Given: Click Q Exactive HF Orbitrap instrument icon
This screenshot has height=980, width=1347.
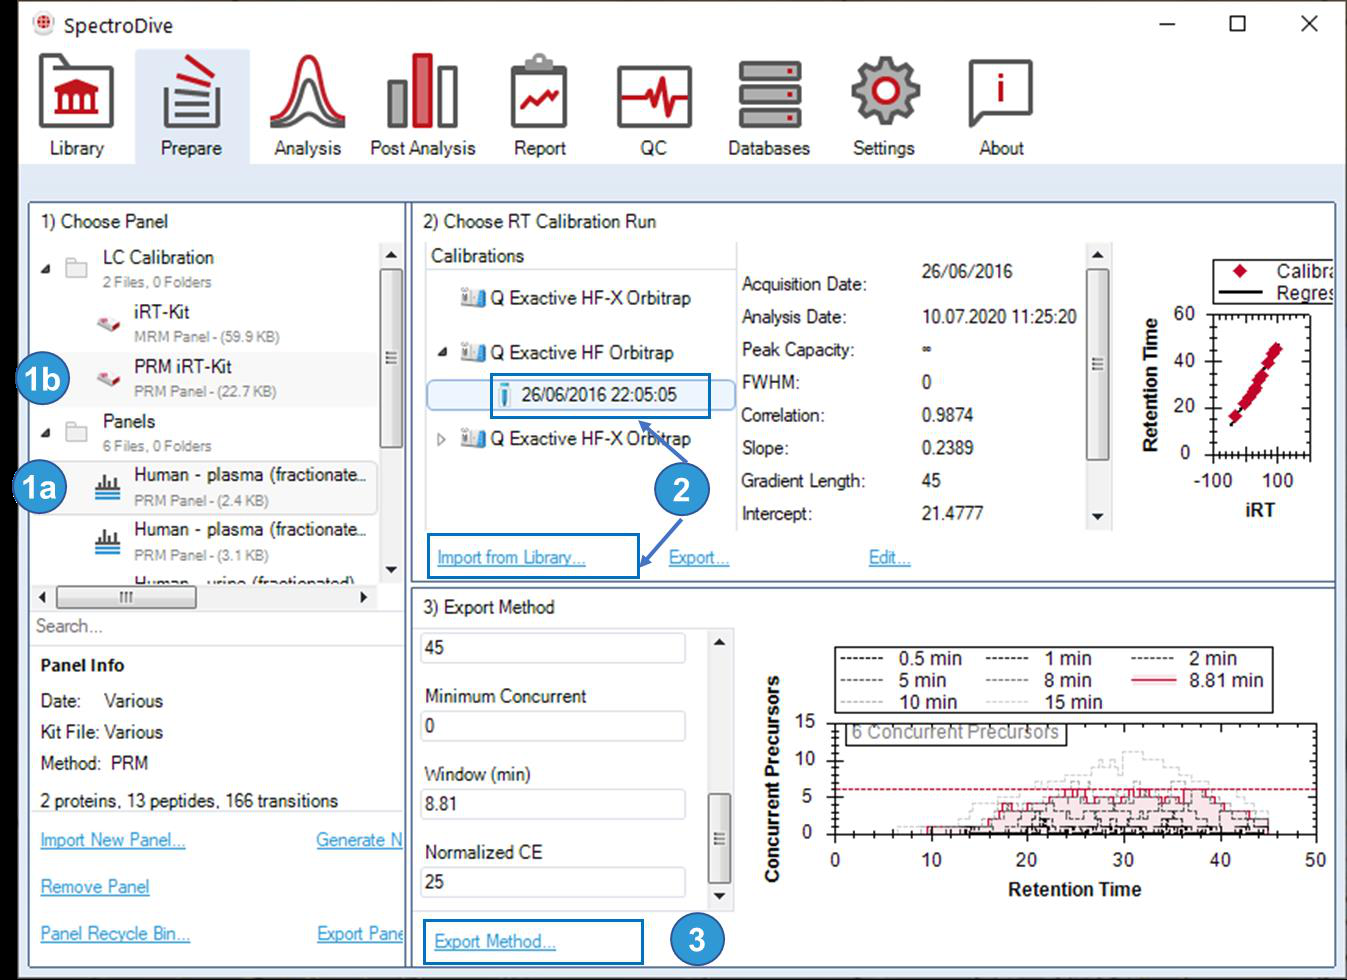Looking at the screenshot, I should click(x=472, y=352).
